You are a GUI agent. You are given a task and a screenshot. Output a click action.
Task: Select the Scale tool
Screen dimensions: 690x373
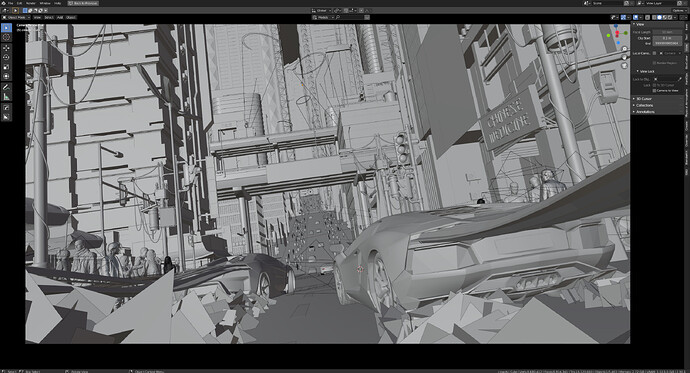[x=6, y=67]
